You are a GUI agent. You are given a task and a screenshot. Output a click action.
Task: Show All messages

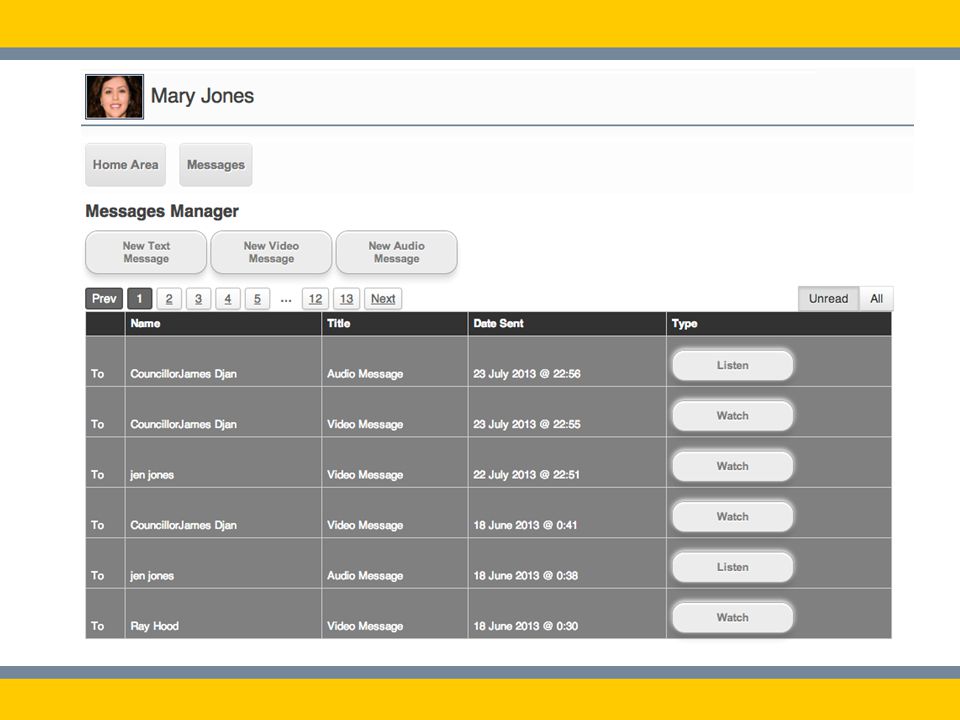coord(876,299)
